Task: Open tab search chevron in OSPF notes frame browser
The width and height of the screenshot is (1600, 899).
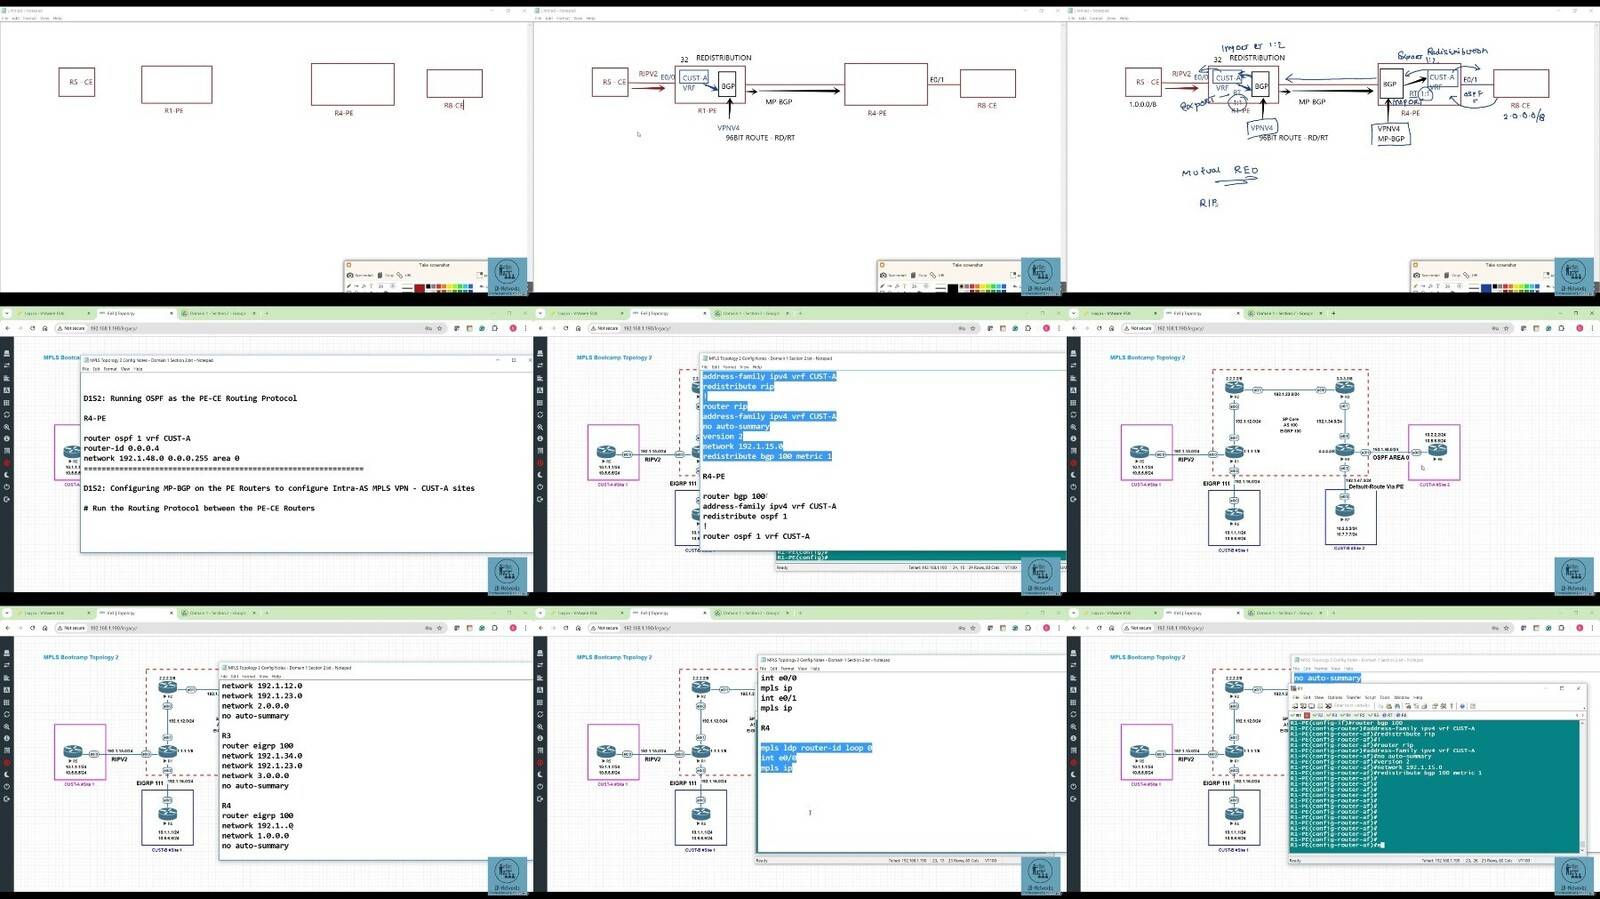Action: pyautogui.click(x=7, y=313)
